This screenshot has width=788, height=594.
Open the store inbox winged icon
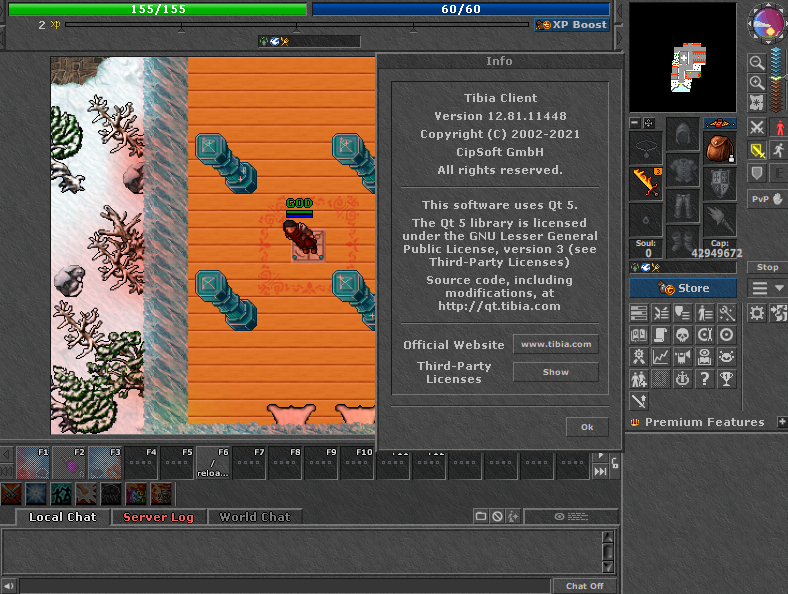(x=720, y=123)
